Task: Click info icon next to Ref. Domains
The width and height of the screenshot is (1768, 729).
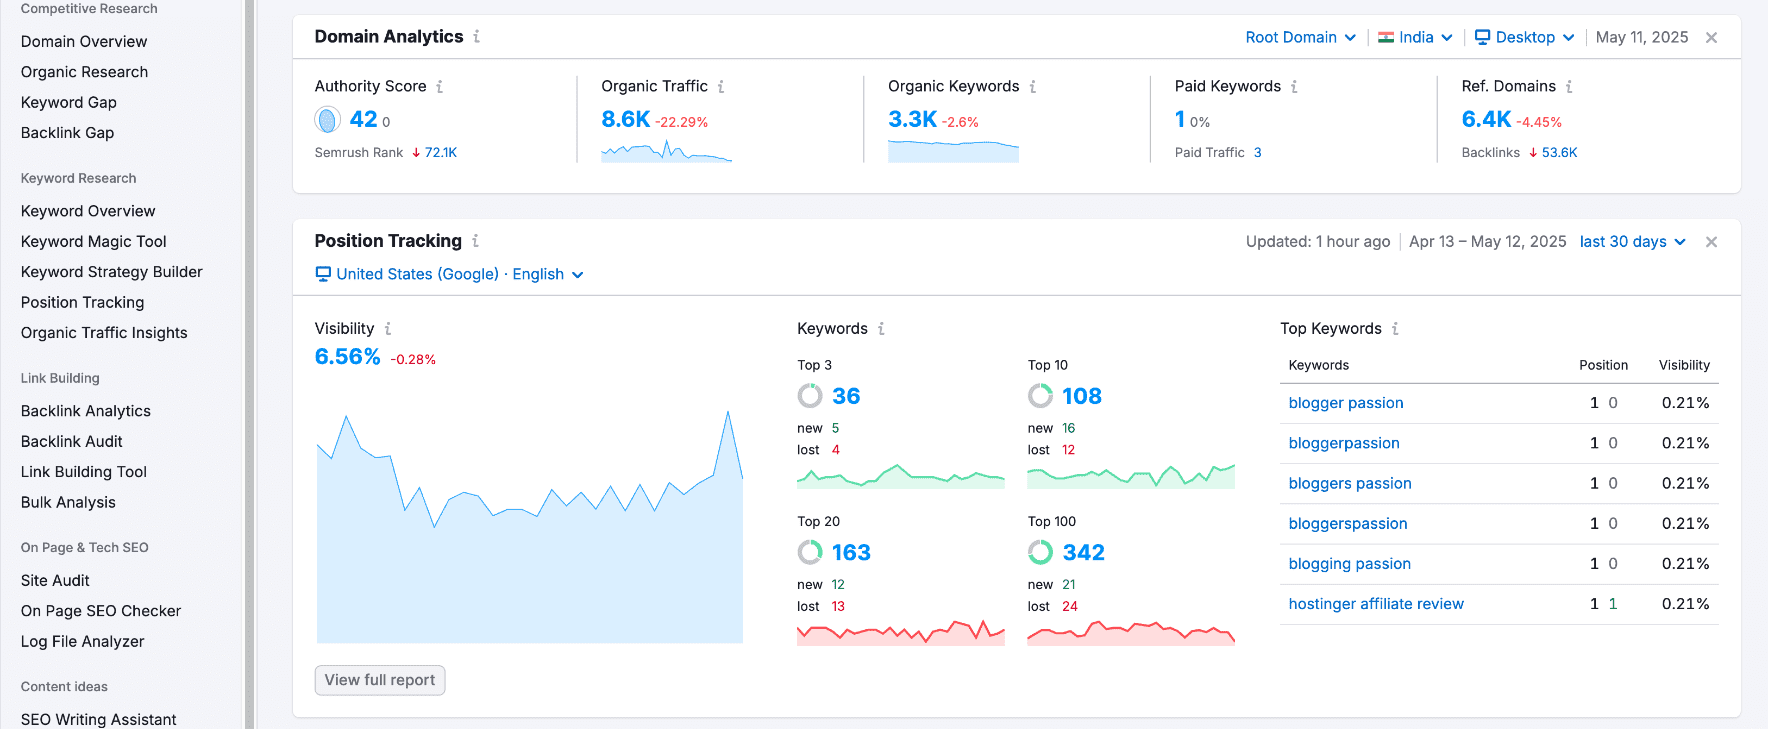Action: click(1569, 87)
